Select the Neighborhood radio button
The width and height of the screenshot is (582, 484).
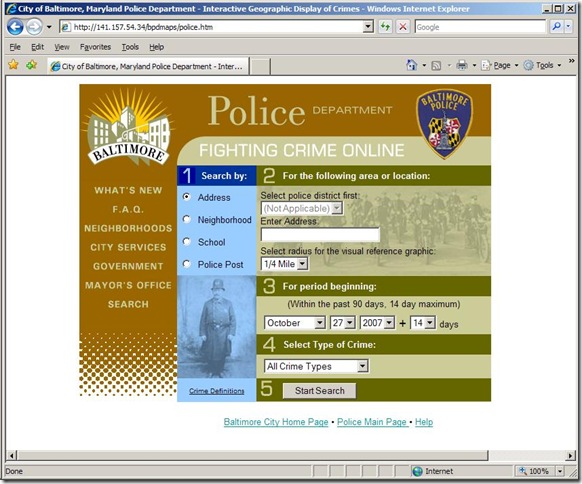point(187,219)
